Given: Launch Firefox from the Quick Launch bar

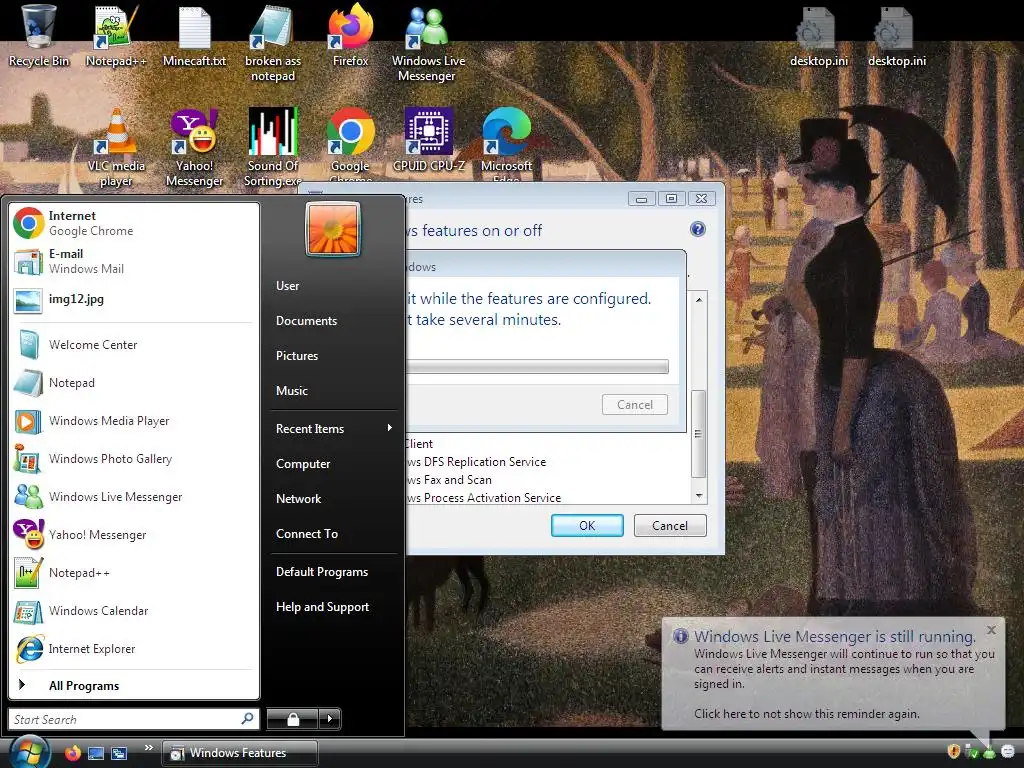Looking at the screenshot, I should (72, 753).
